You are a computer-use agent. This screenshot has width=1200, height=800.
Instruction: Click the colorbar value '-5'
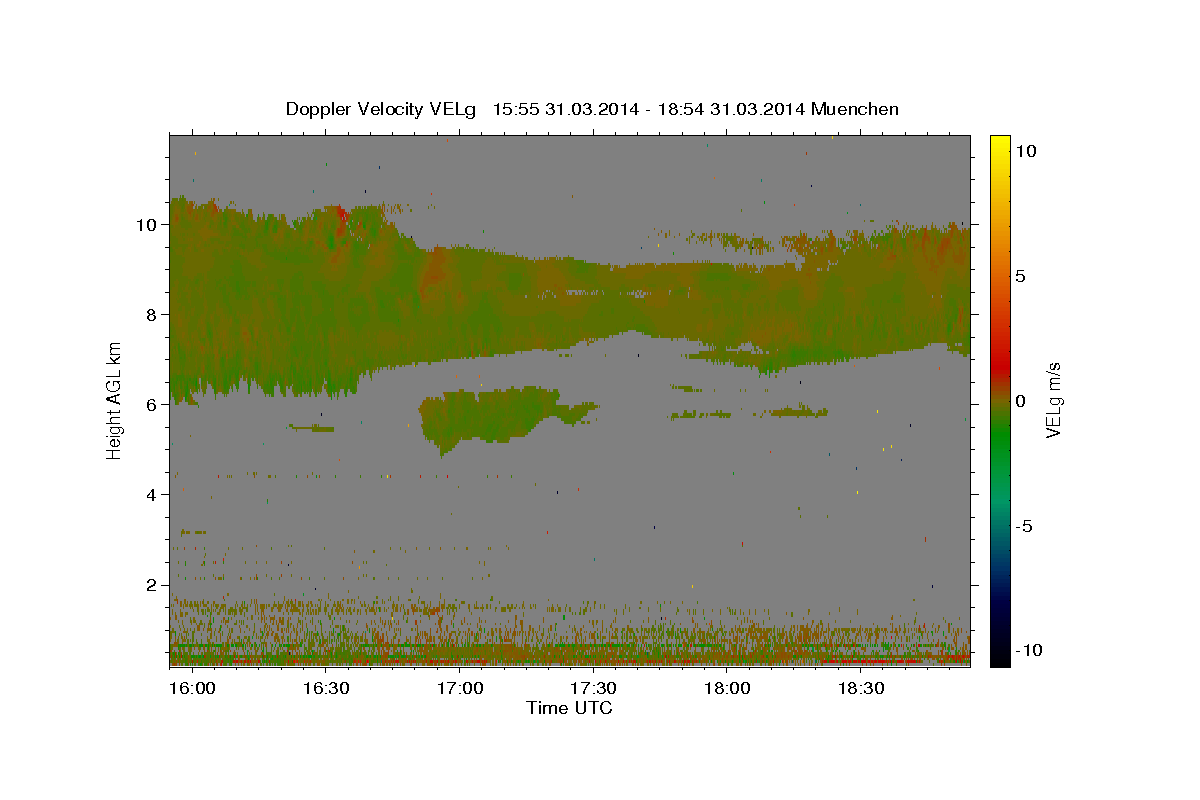(1025, 526)
